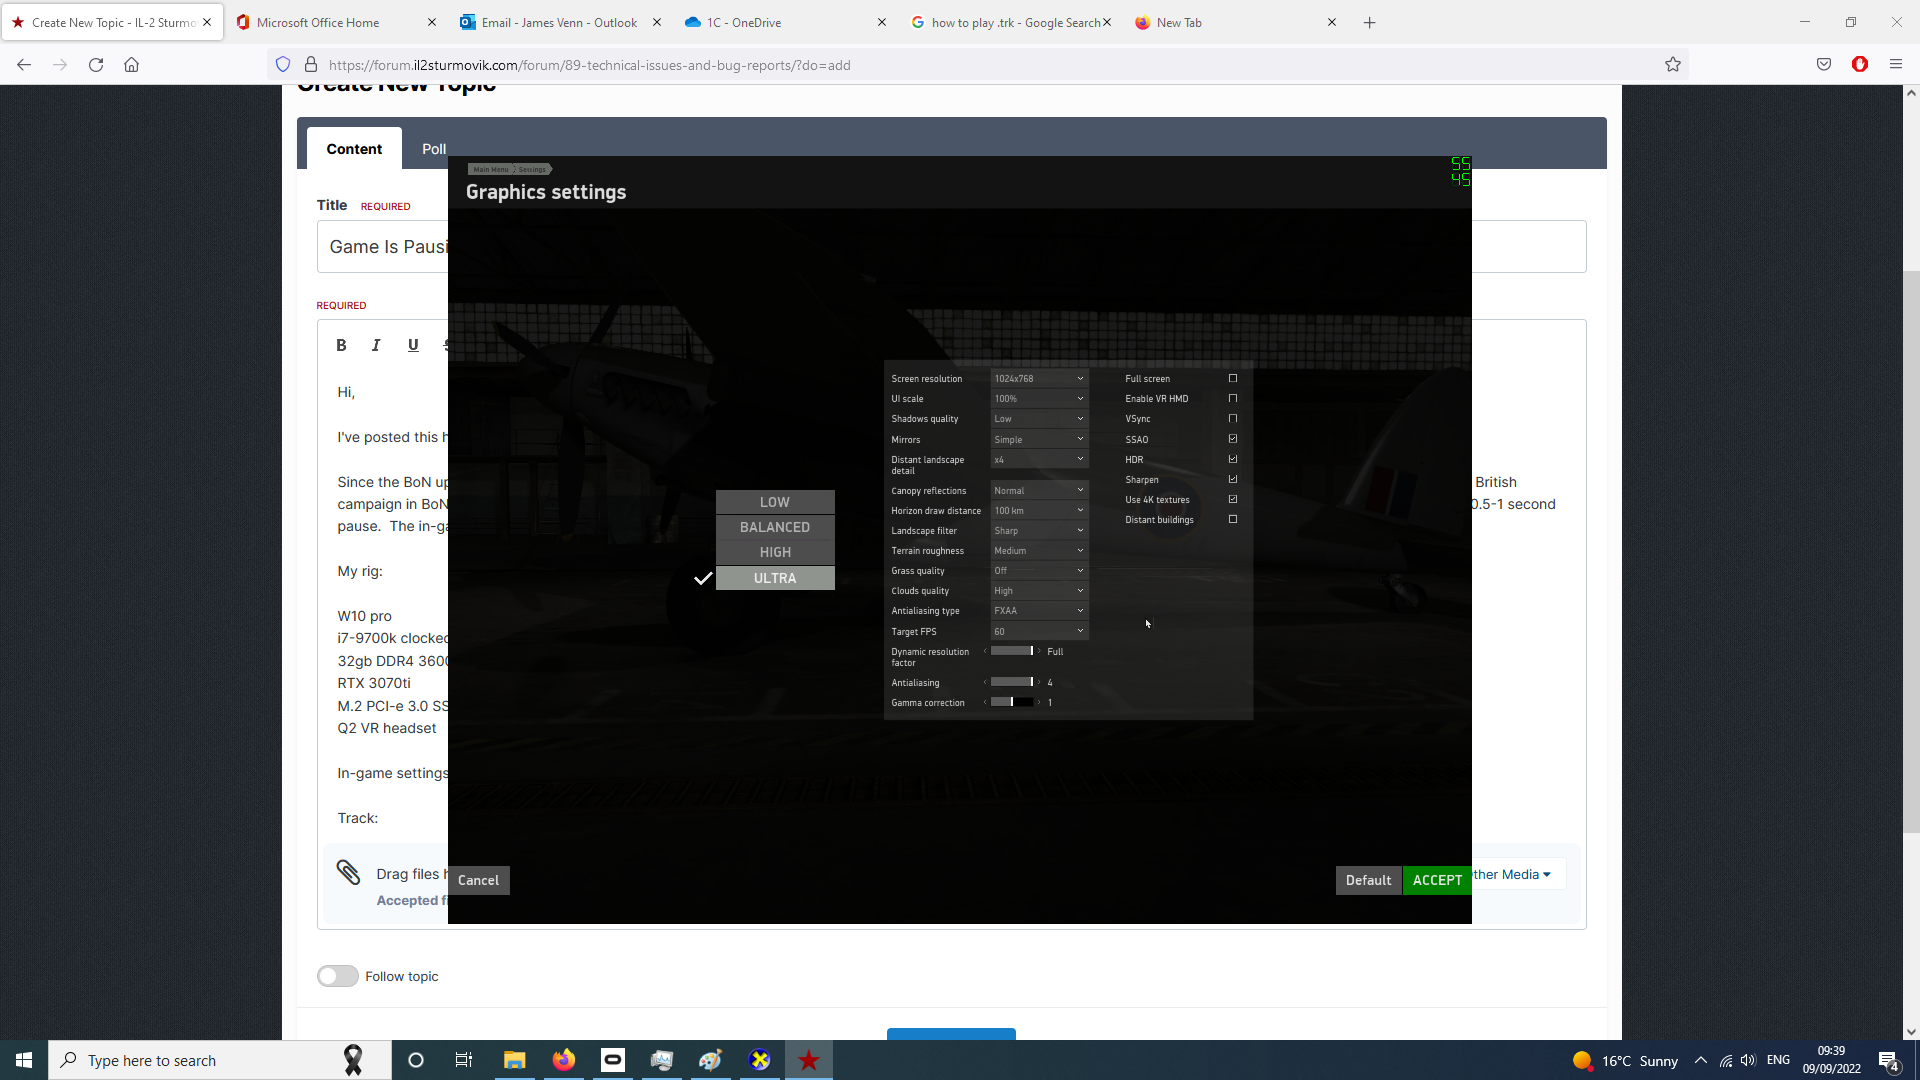Image resolution: width=1920 pixels, height=1080 pixels.
Task: Open the Firefox hamburger menu
Action: (1896, 65)
